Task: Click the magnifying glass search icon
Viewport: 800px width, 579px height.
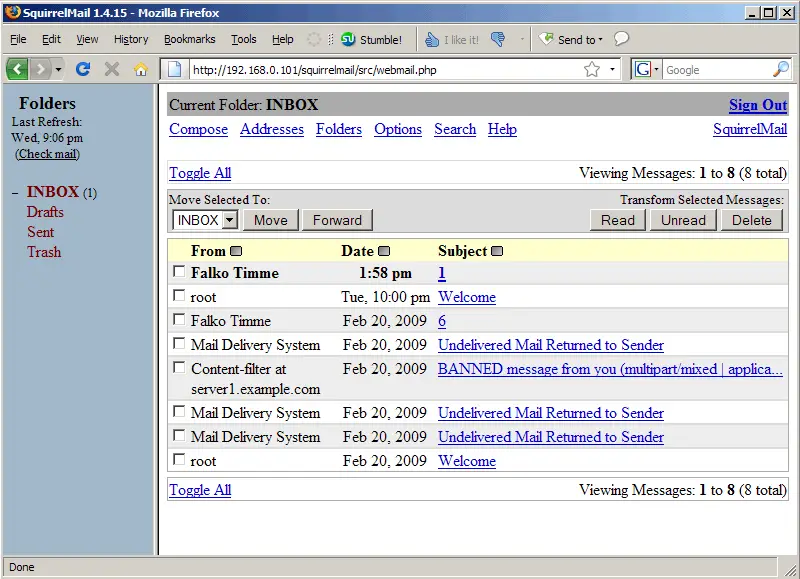Action: 781,69
